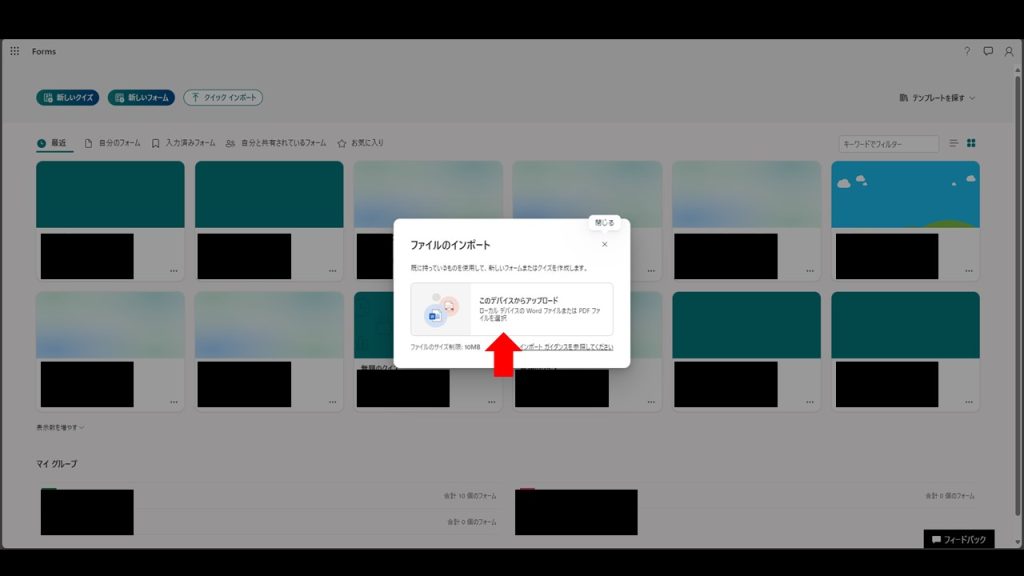The width and height of the screenshot is (1024, 576).
Task: Open the インポート ガイダンス link
Action: (565, 347)
